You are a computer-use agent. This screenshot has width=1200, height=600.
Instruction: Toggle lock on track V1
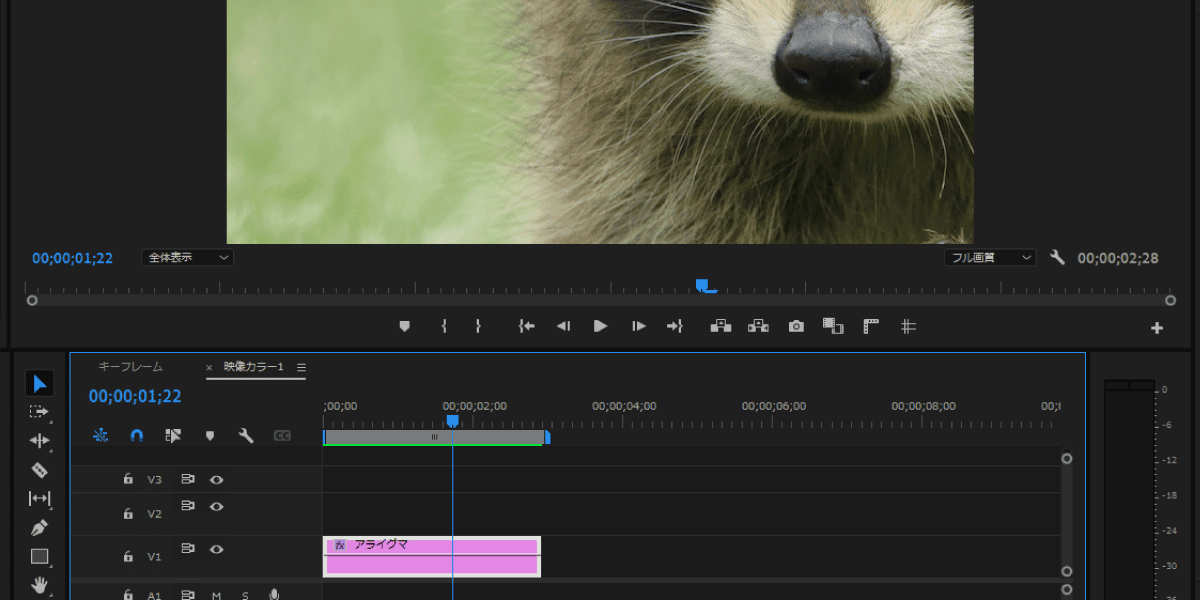[128, 556]
